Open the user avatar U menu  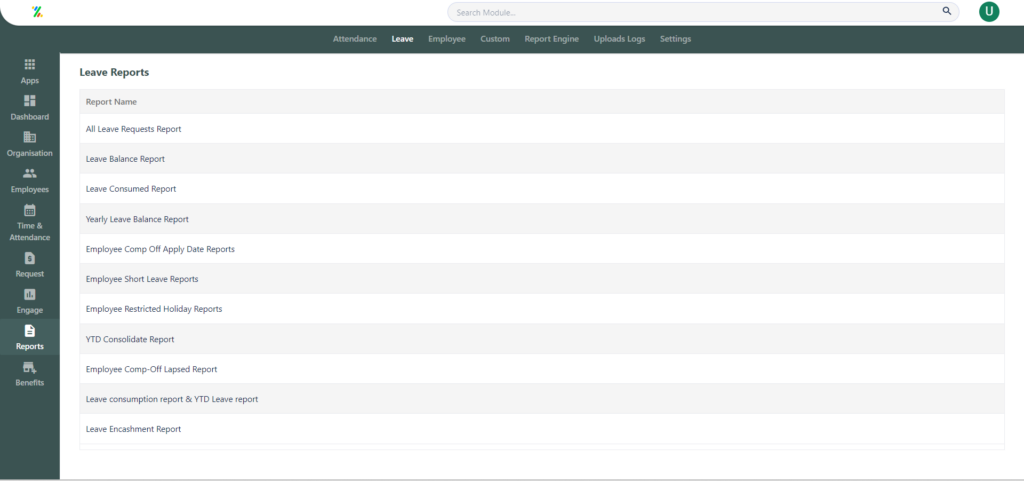click(x=989, y=12)
